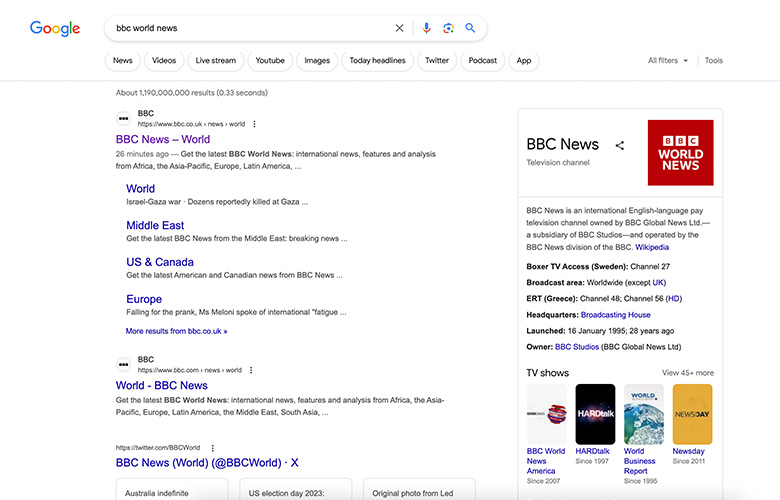The width and height of the screenshot is (780, 500).
Task: Select the Live stream filter chip
Action: [215, 61]
